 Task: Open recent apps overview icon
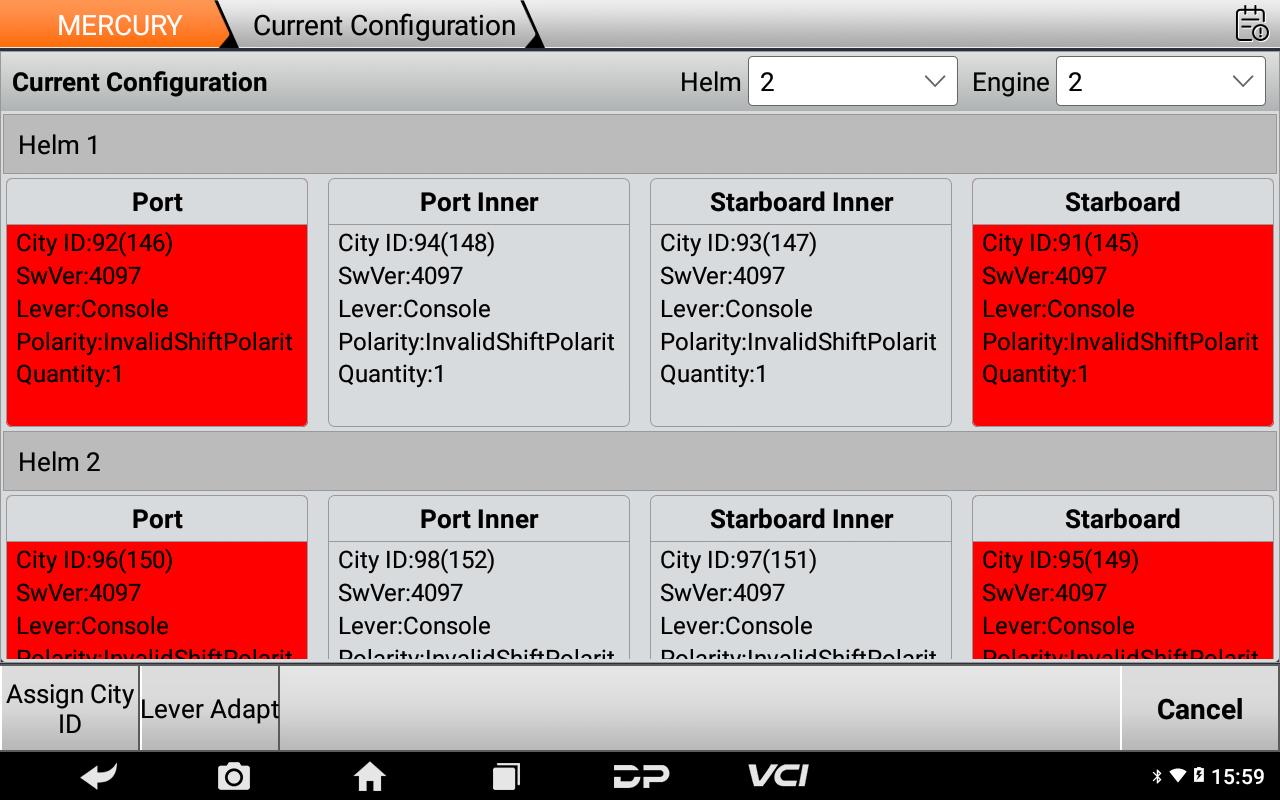click(506, 776)
